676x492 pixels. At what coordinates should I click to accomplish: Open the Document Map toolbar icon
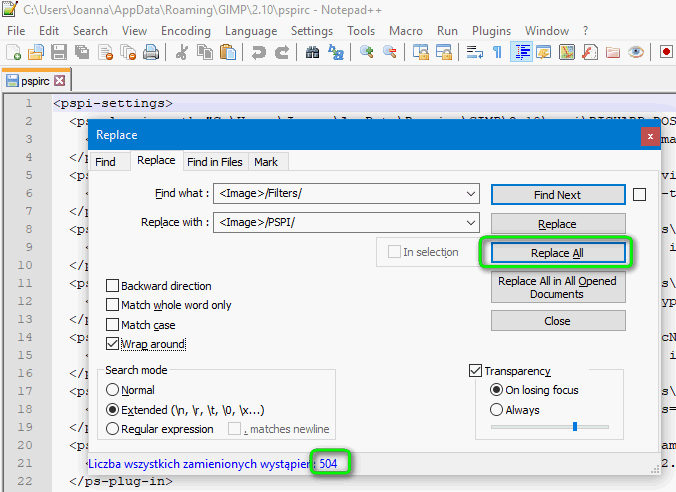[x=567, y=53]
